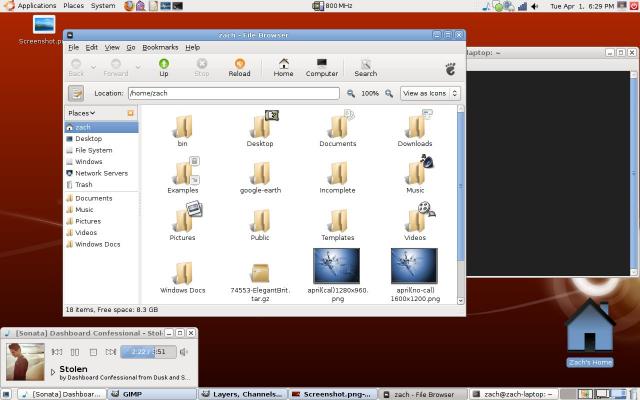Select the Desktop folder icon in file view

point(261,124)
